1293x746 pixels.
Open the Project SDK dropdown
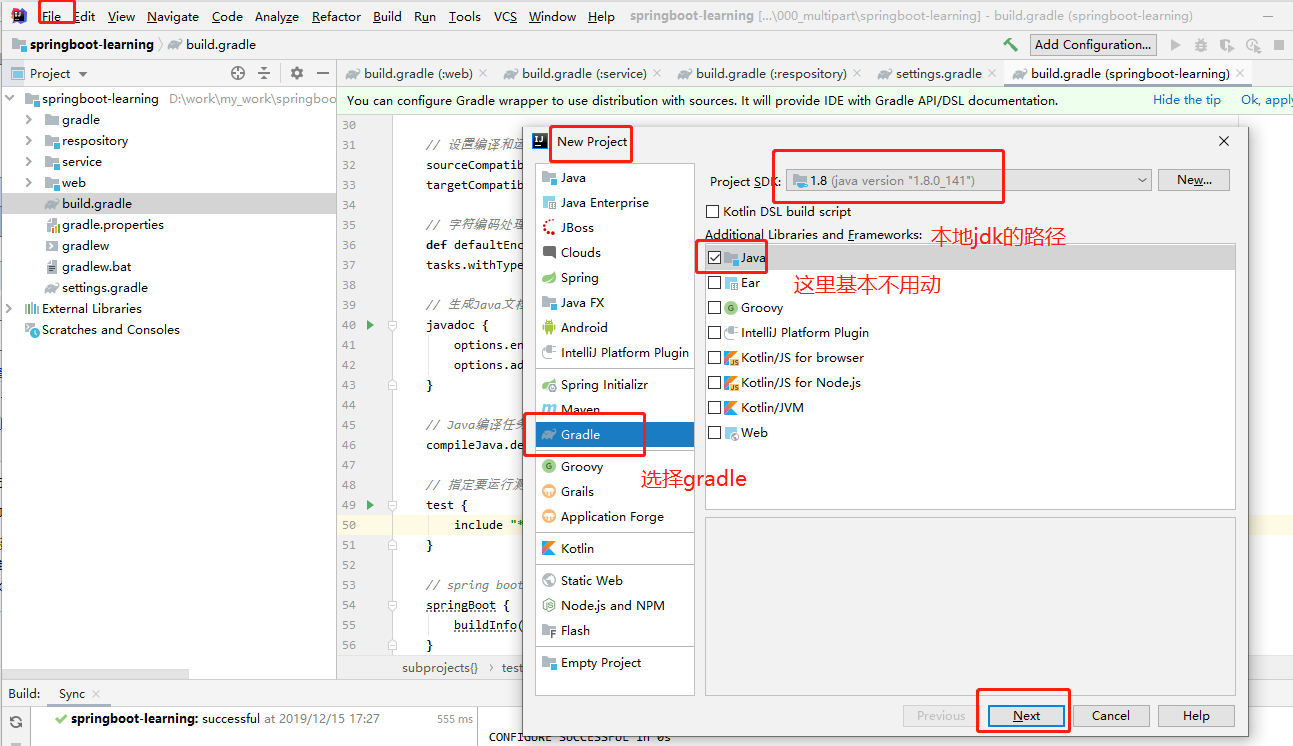click(x=968, y=180)
